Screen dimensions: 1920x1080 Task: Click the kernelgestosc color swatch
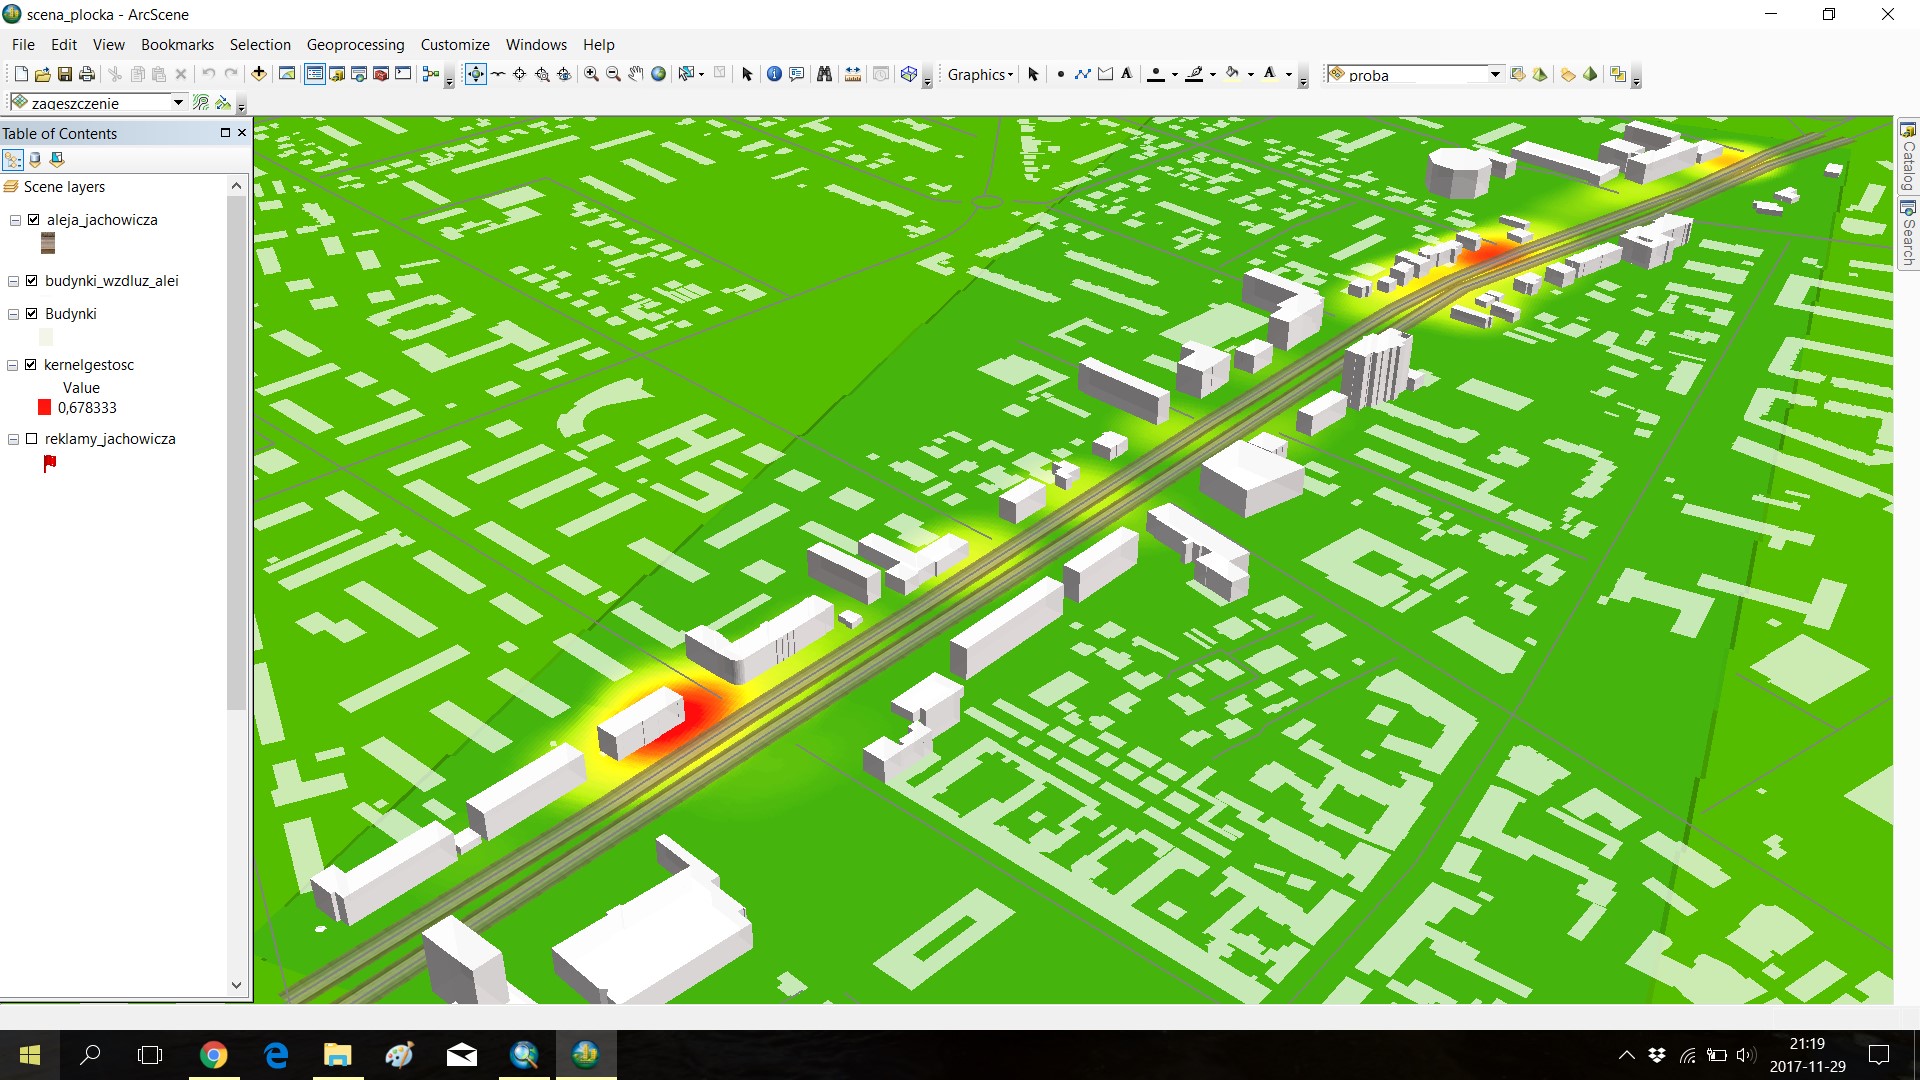[45, 406]
